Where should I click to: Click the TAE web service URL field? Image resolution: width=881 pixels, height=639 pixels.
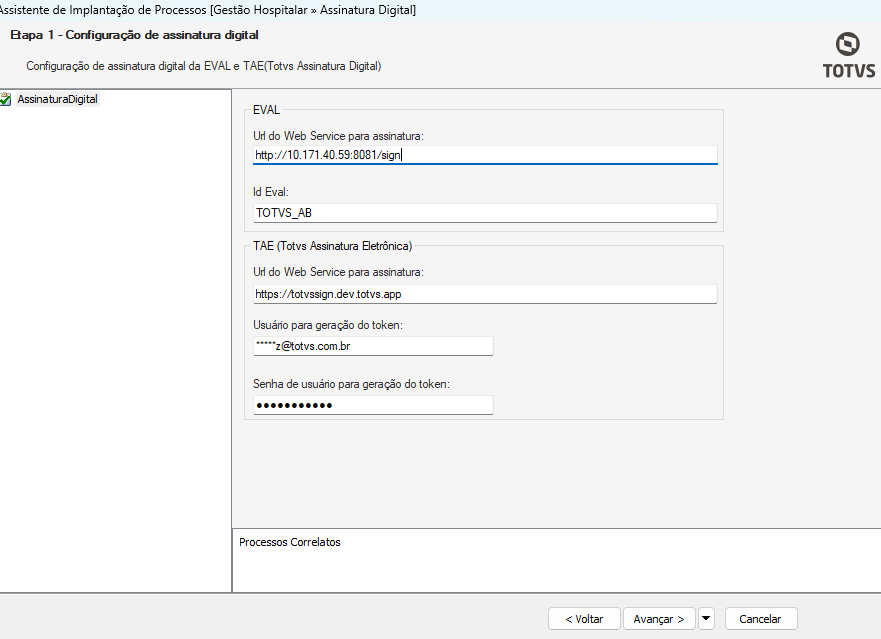485,294
